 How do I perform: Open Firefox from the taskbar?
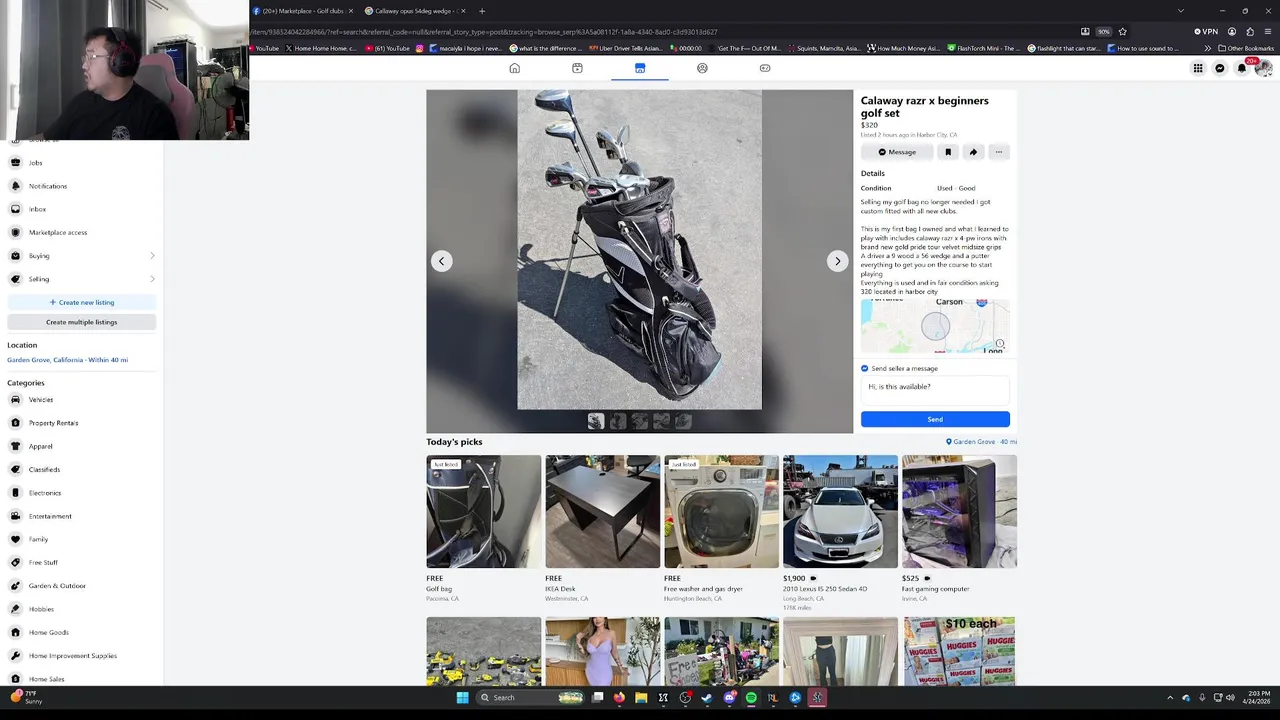click(619, 698)
